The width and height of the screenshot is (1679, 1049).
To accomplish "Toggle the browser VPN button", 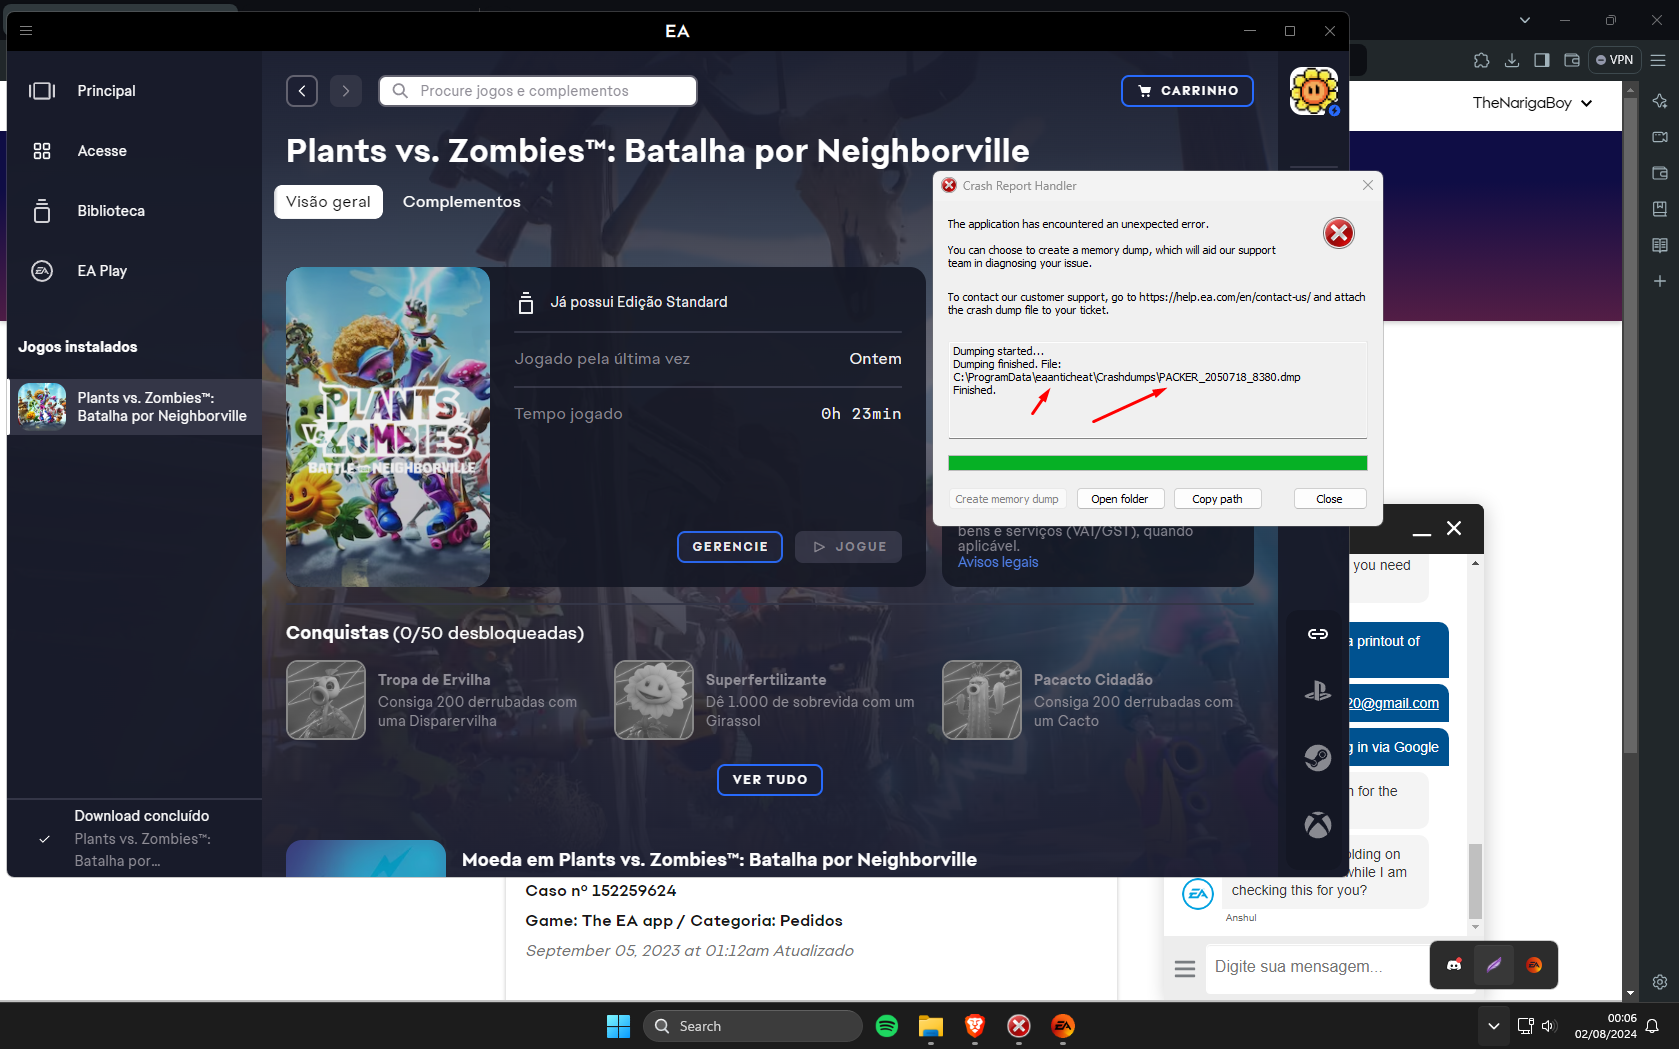I will pyautogui.click(x=1615, y=60).
